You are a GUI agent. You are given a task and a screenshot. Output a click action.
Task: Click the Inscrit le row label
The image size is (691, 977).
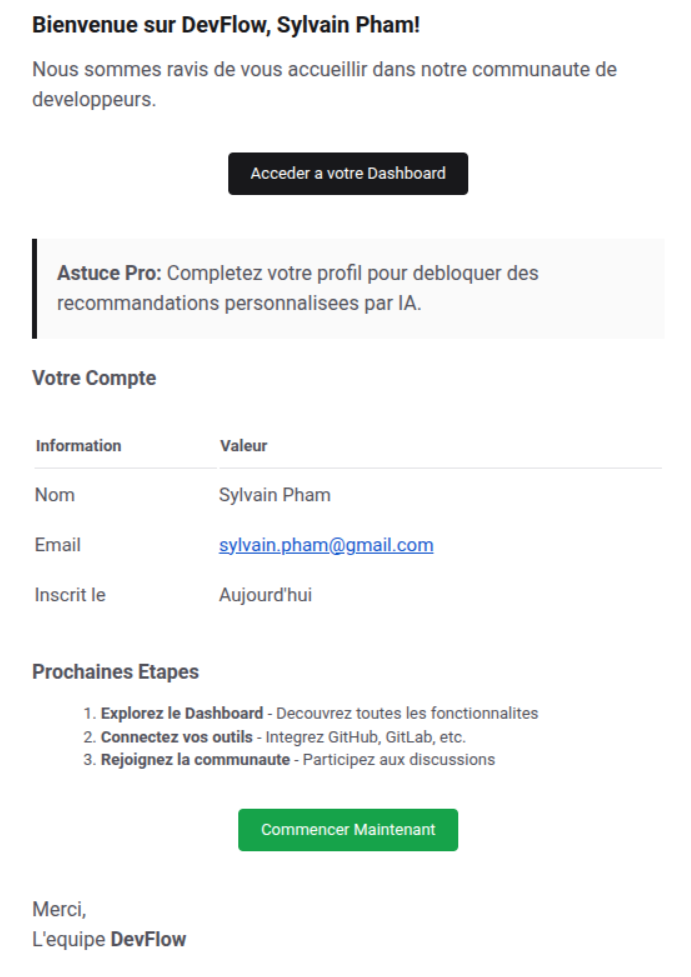[x=70, y=595]
